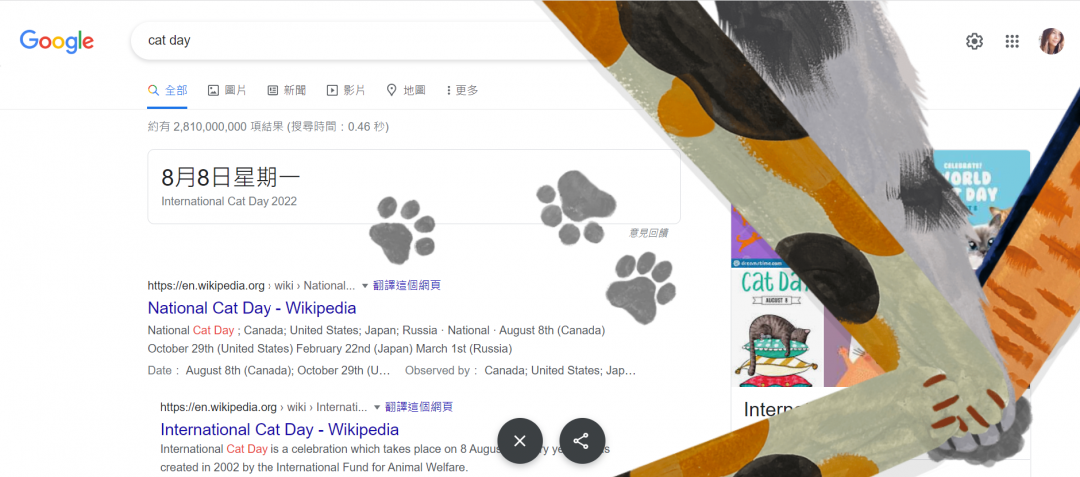
Task: Switch to the 新聞 (News) tab
Action: click(x=287, y=90)
